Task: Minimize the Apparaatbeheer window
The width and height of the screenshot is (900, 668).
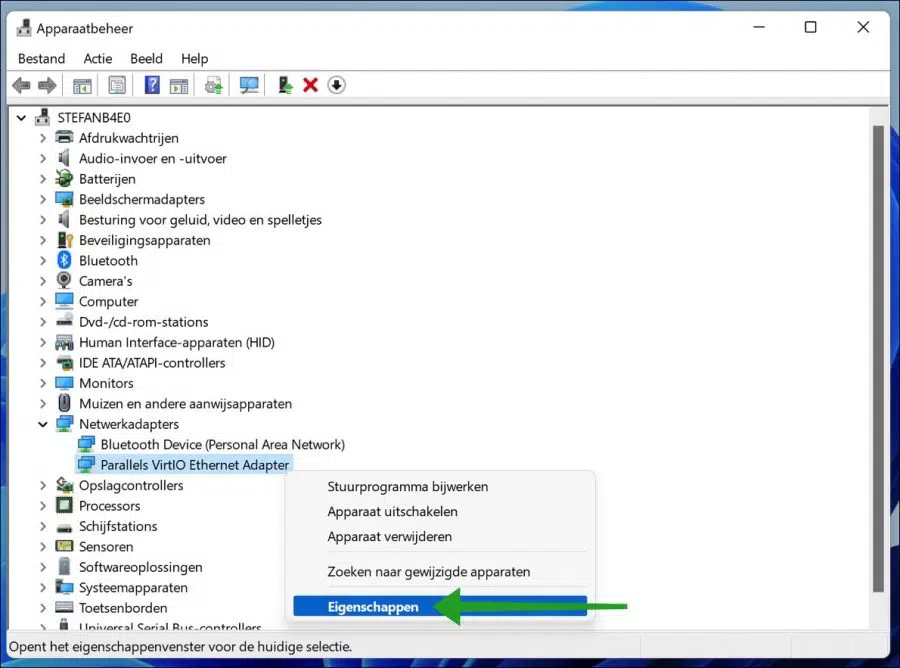Action: tap(759, 27)
